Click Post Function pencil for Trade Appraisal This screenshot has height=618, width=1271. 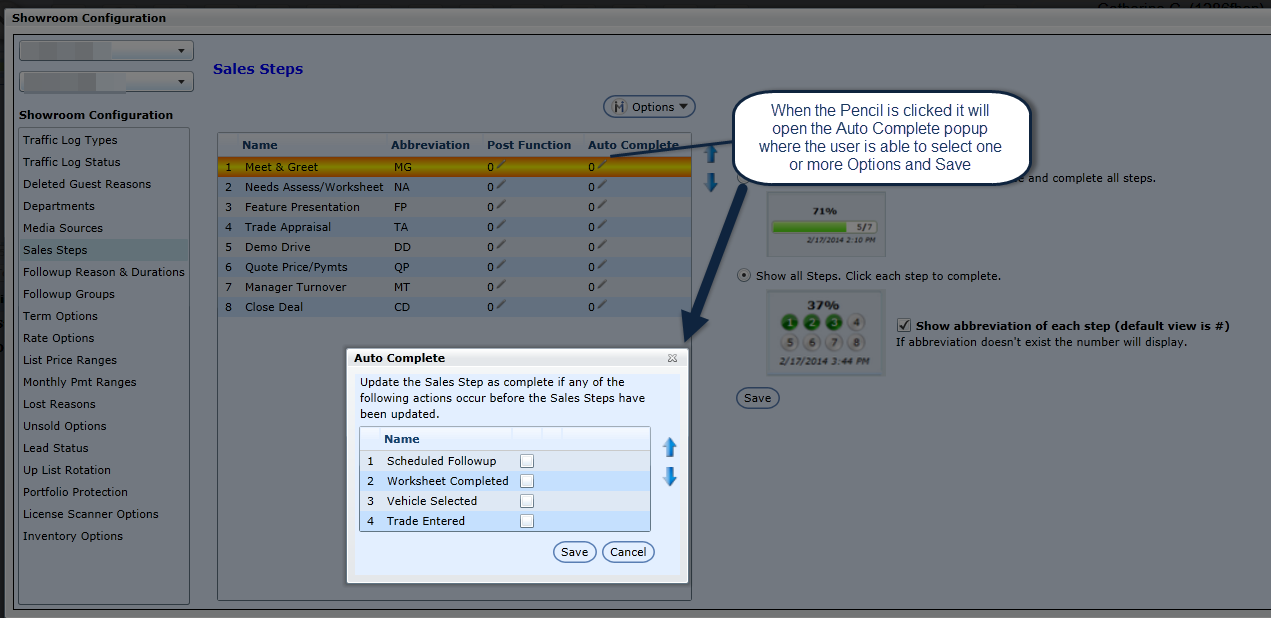[x=501, y=226]
